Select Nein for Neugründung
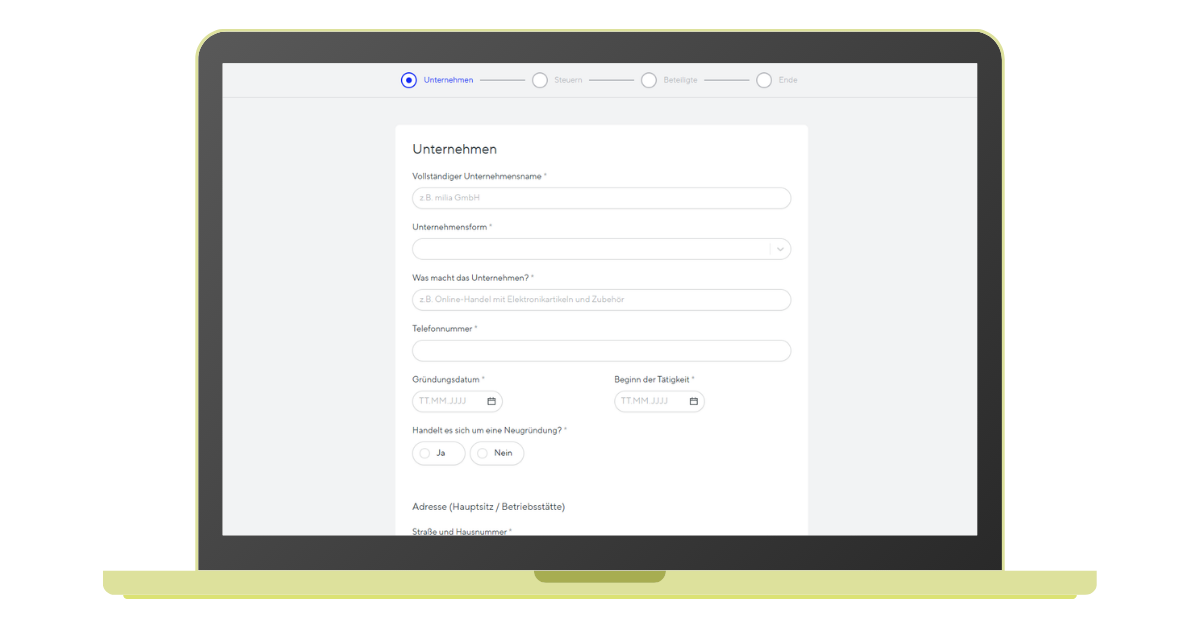Viewport: 1200px width, 628px height. pos(497,453)
